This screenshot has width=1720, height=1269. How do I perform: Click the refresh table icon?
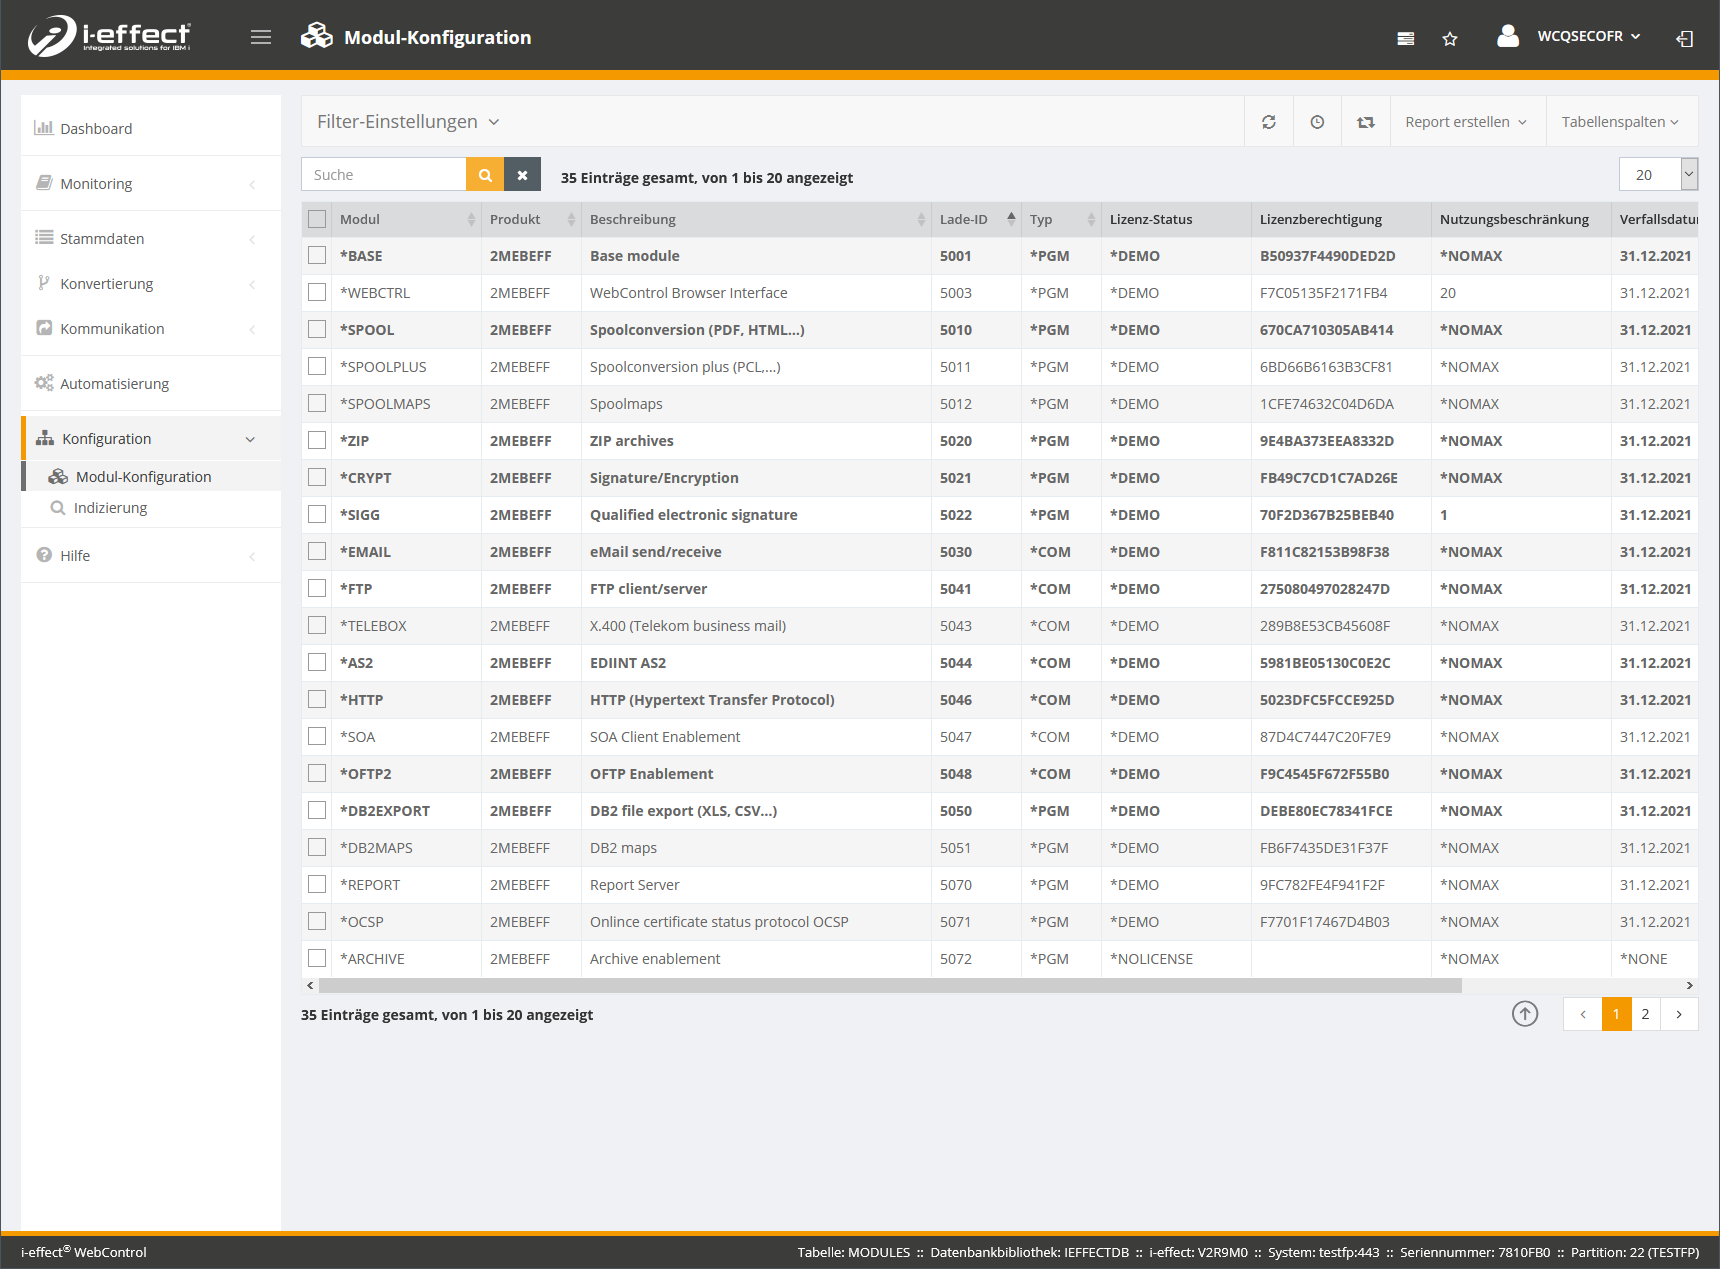click(1268, 122)
